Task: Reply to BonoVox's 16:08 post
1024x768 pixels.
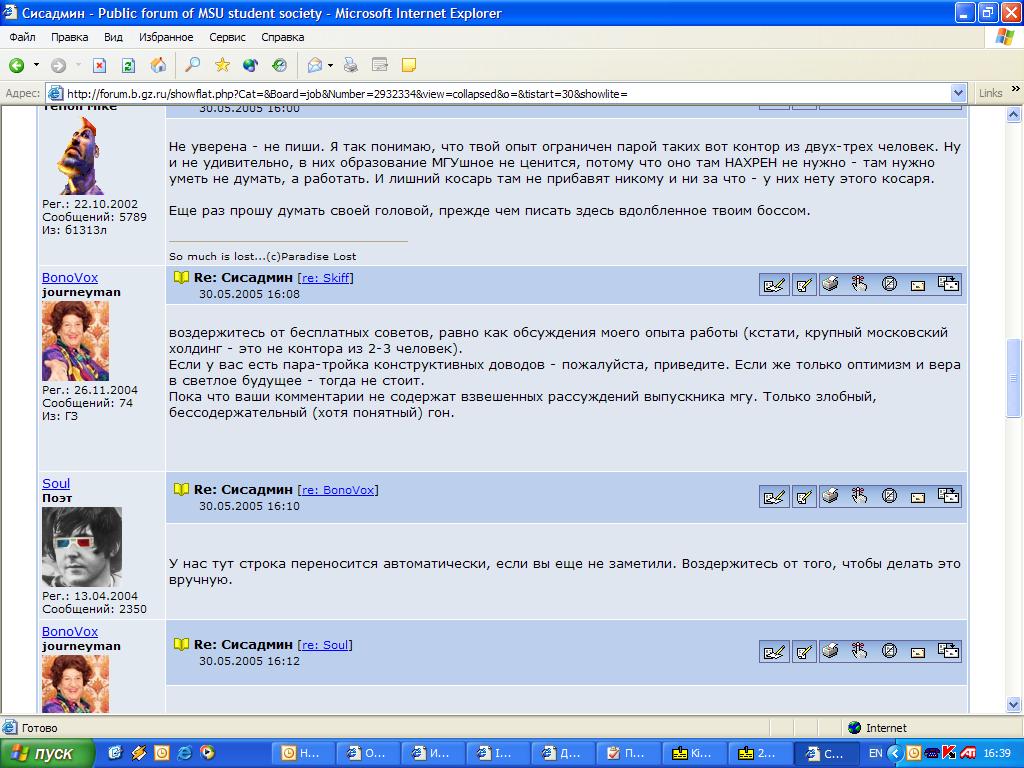Action: pyautogui.click(x=774, y=285)
